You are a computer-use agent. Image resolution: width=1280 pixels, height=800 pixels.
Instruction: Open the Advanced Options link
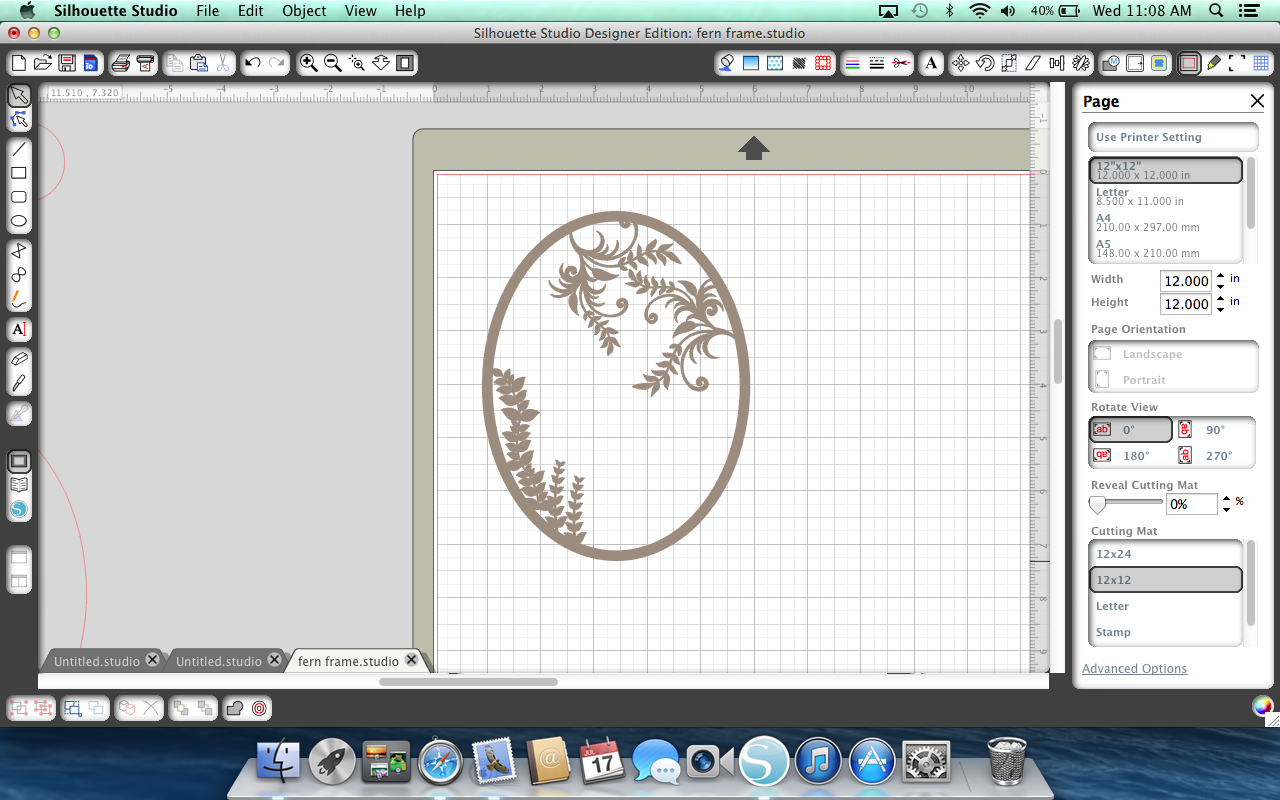point(1134,669)
